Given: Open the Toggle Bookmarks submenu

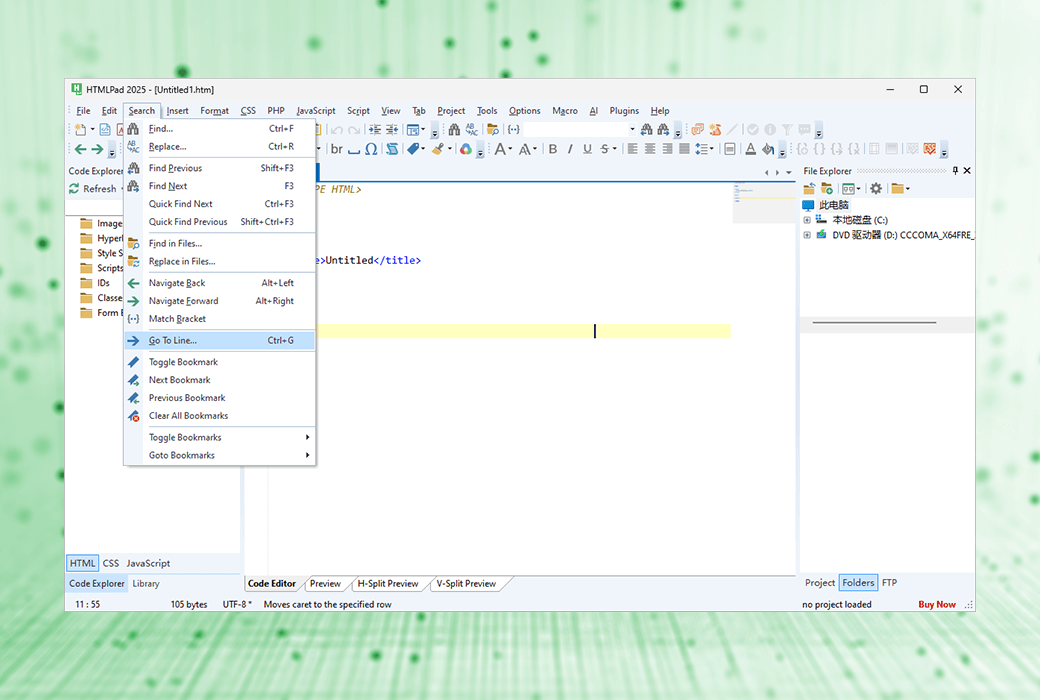Looking at the screenshot, I should (220, 437).
